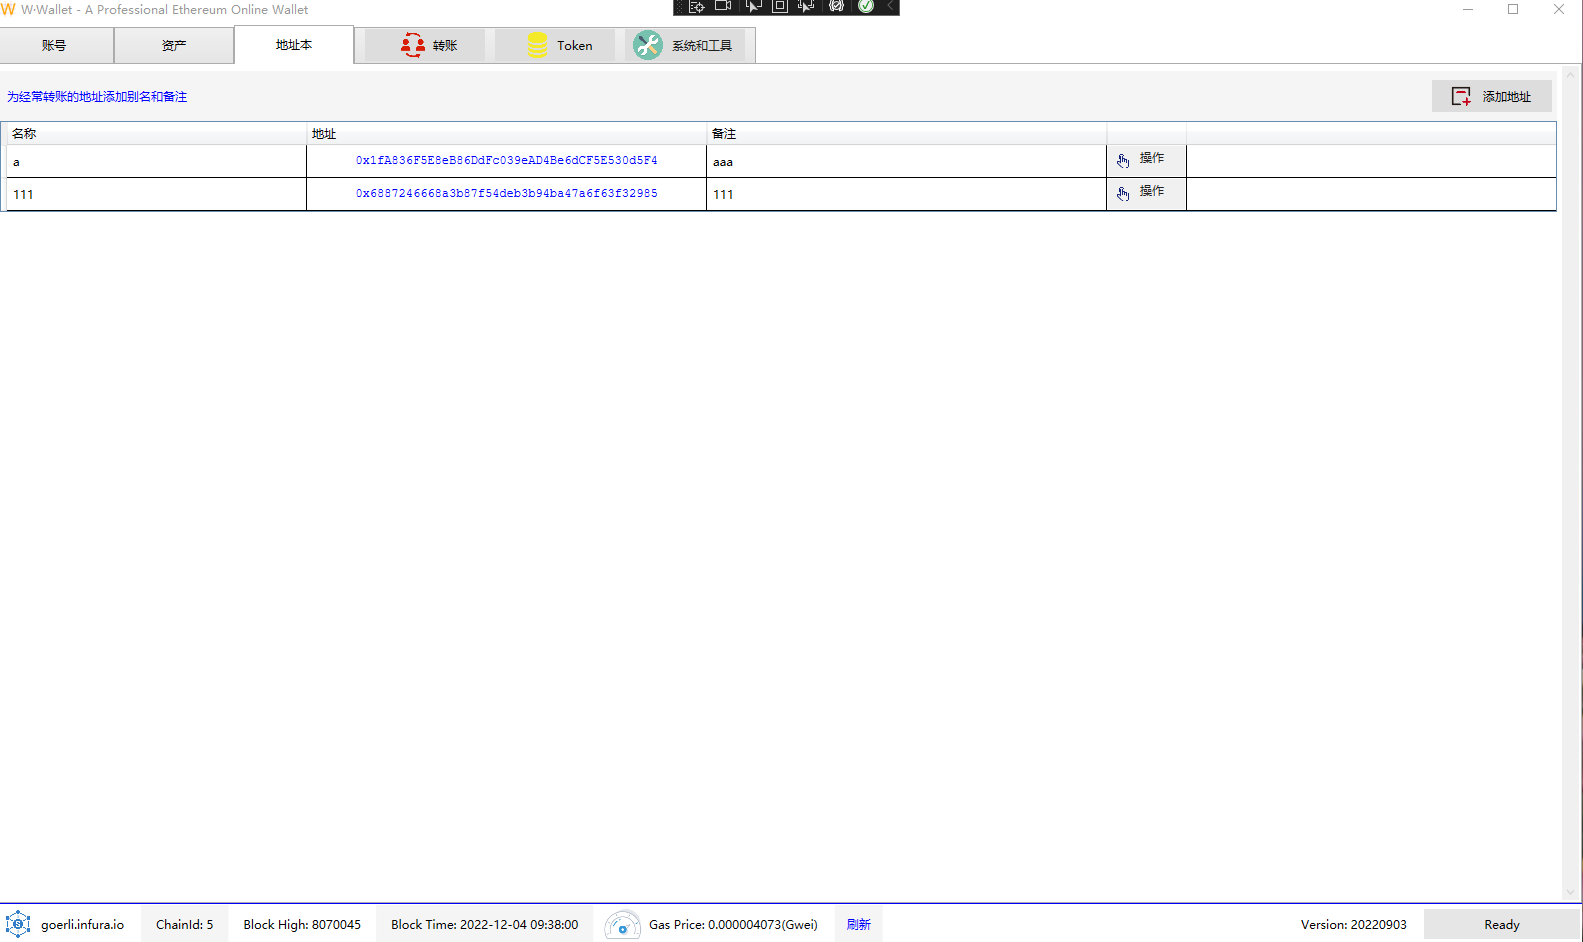
Task: Click 添加地址 button
Action: point(1491,96)
